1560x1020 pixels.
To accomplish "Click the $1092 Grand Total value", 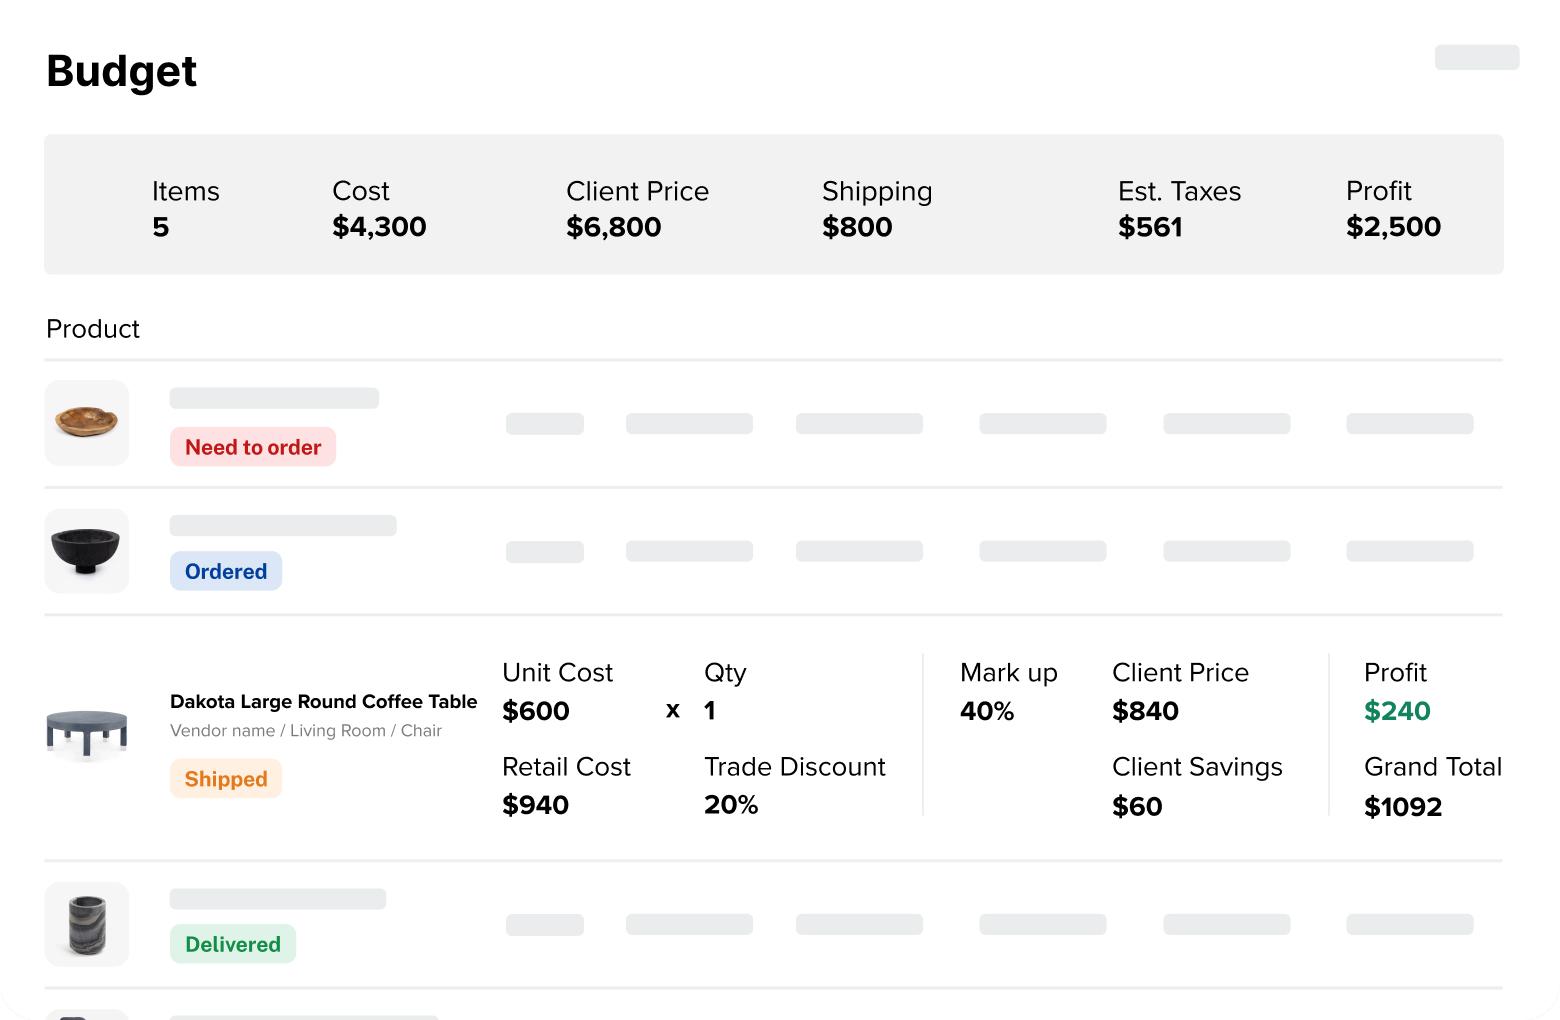I will 1403,807.
